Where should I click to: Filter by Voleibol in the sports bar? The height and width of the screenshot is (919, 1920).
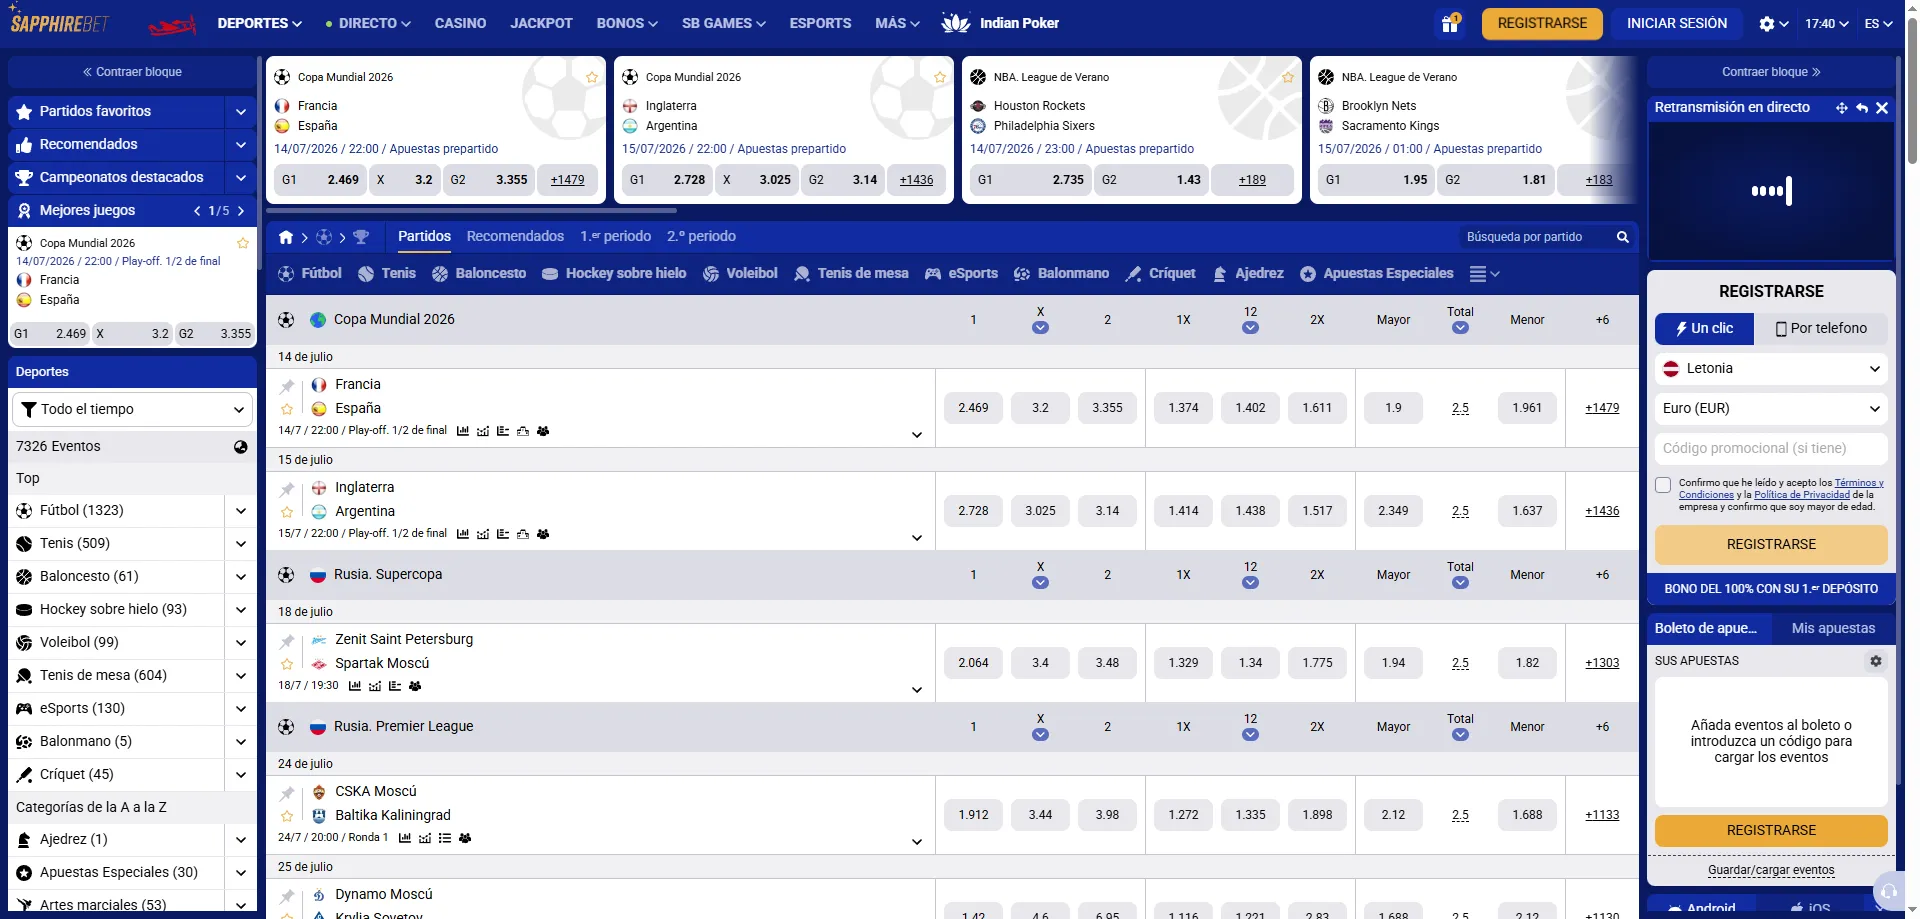(740, 273)
